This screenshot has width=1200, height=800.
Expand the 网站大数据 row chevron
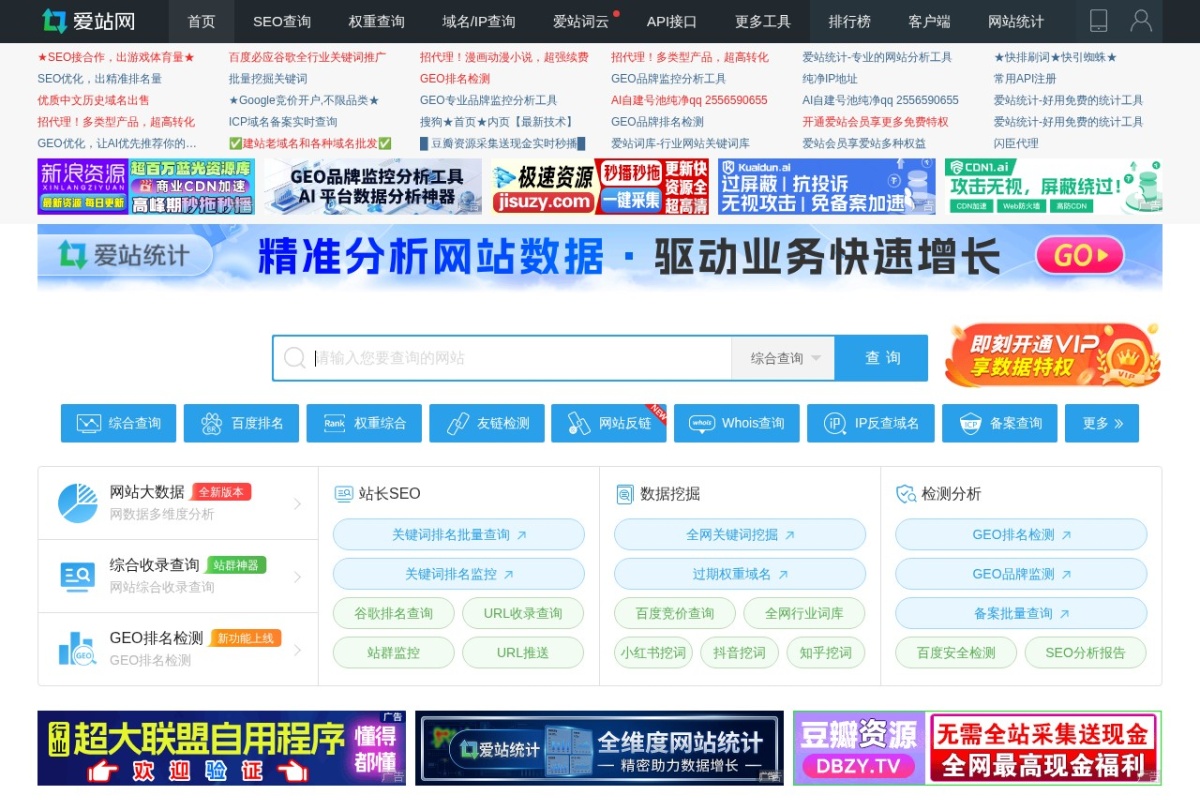point(297,504)
